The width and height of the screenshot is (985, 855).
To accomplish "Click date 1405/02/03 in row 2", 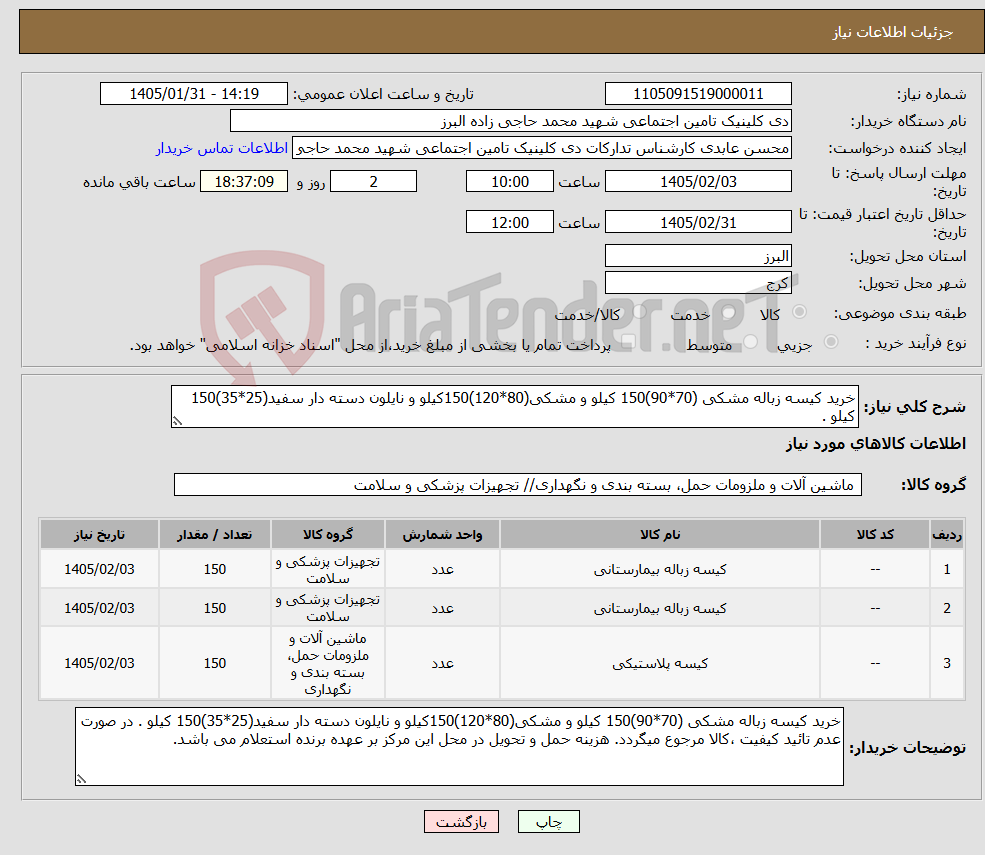I will pyautogui.click(x=99, y=608).
